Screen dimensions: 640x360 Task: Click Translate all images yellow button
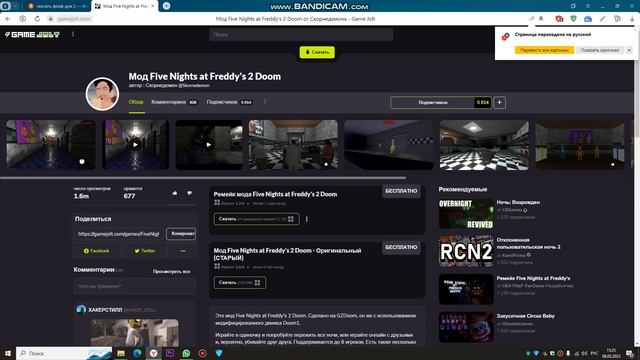point(544,50)
